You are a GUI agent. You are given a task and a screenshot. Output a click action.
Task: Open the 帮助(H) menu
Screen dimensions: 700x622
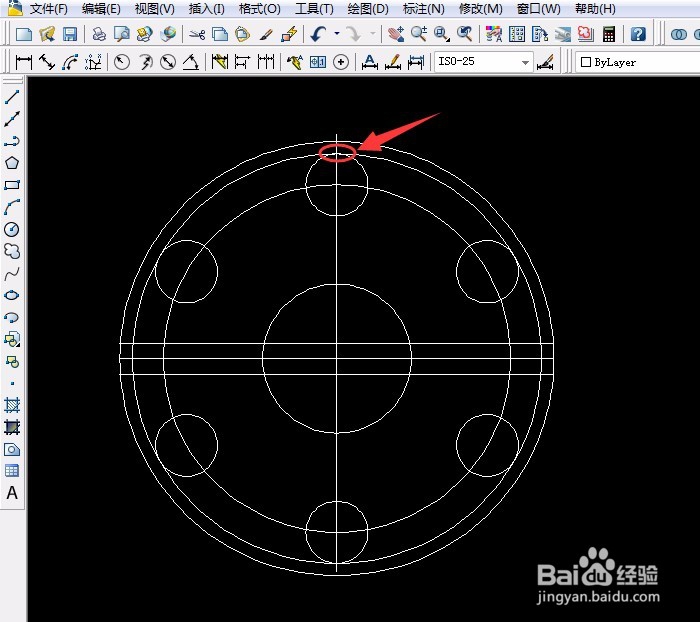pos(595,8)
